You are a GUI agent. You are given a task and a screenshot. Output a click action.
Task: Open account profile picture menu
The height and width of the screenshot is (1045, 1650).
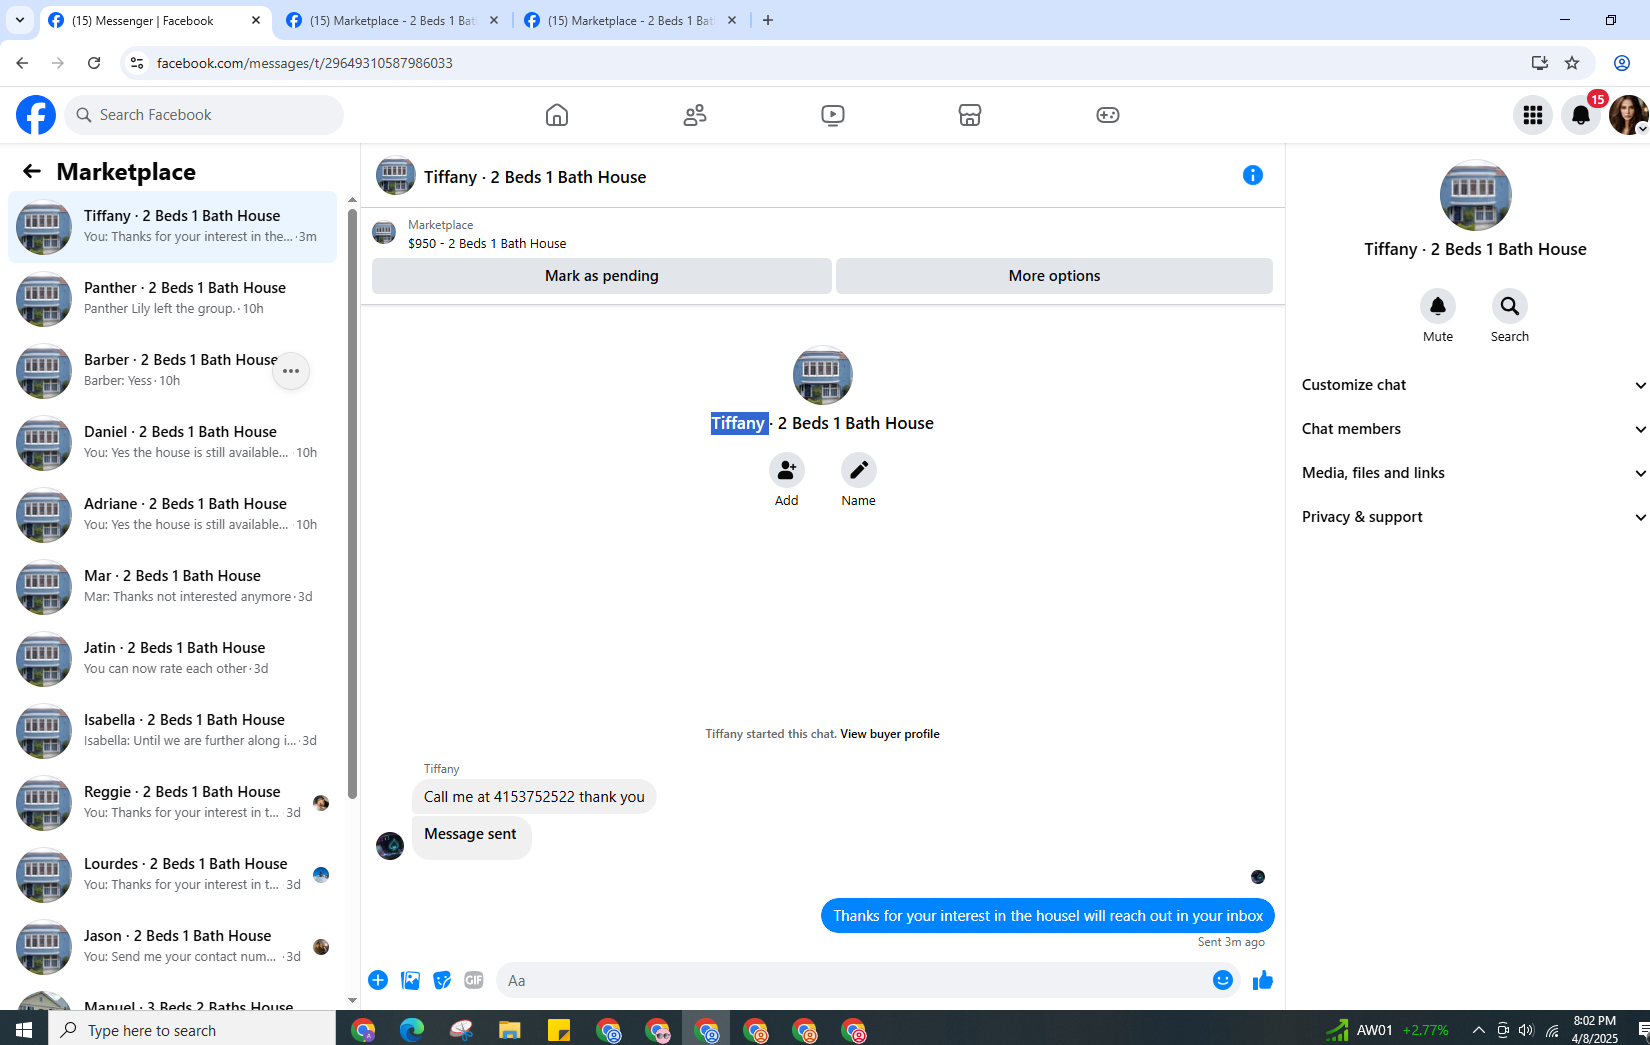coord(1628,115)
